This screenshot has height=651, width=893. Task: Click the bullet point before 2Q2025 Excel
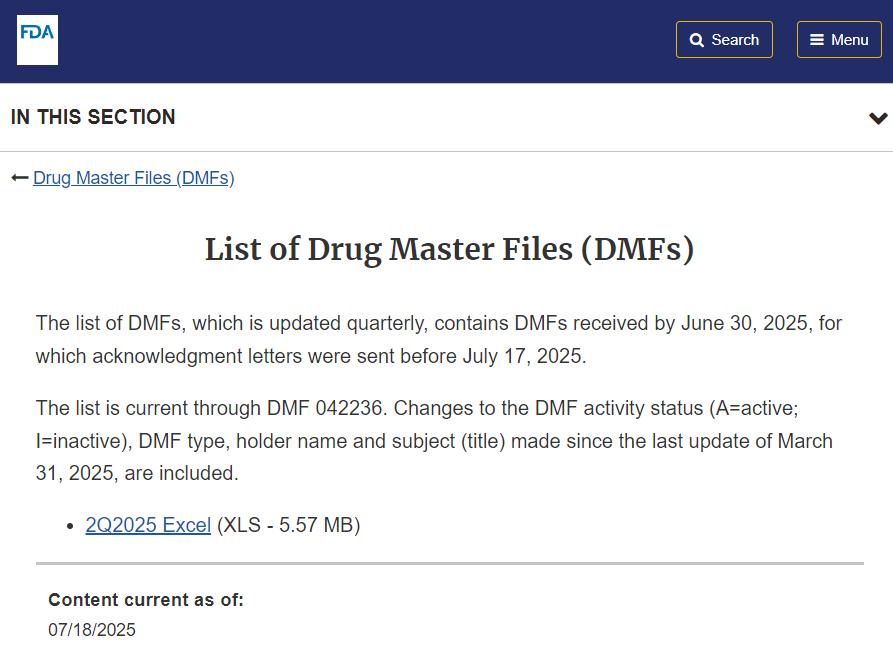69,526
